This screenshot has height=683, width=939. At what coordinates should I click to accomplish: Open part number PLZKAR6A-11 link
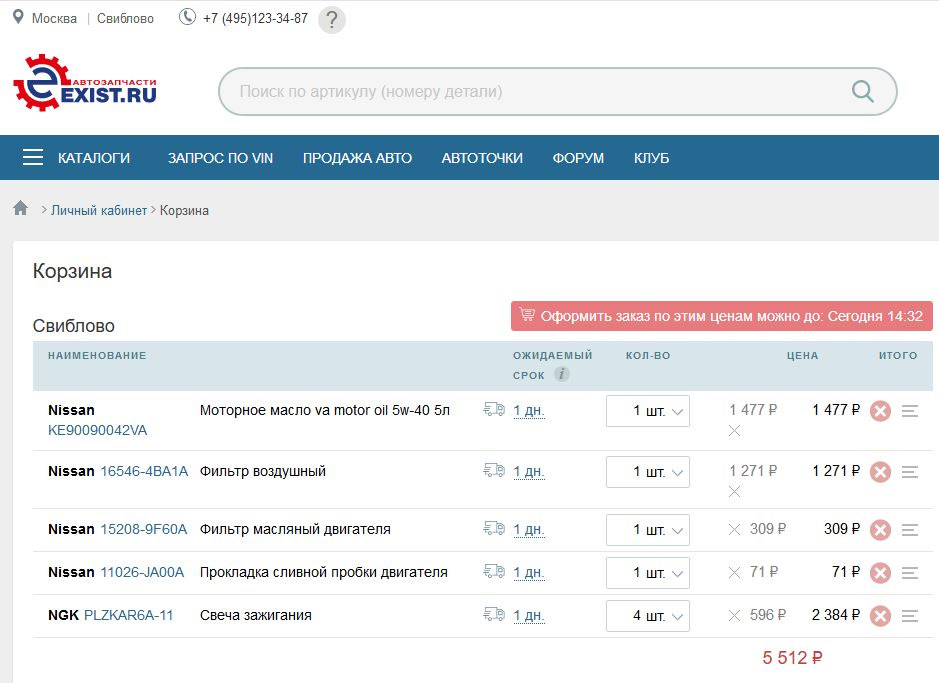point(128,615)
